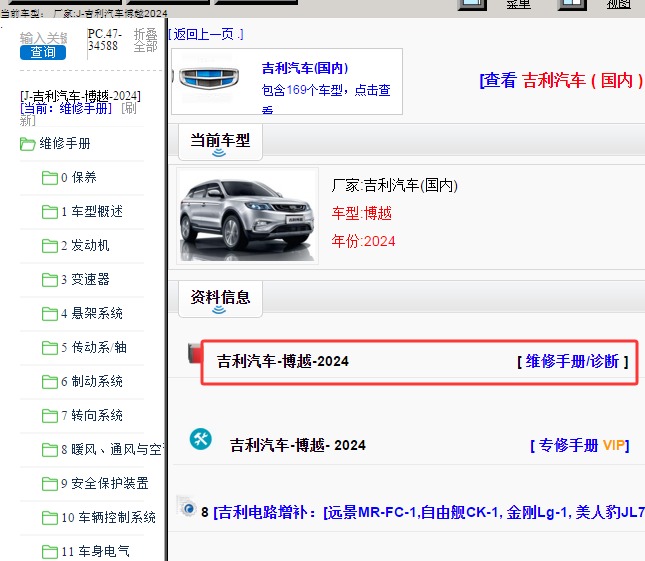The width and height of the screenshot is (645, 561).
Task: Click 包含169个车型 点击查看 link
Action: click(326, 97)
